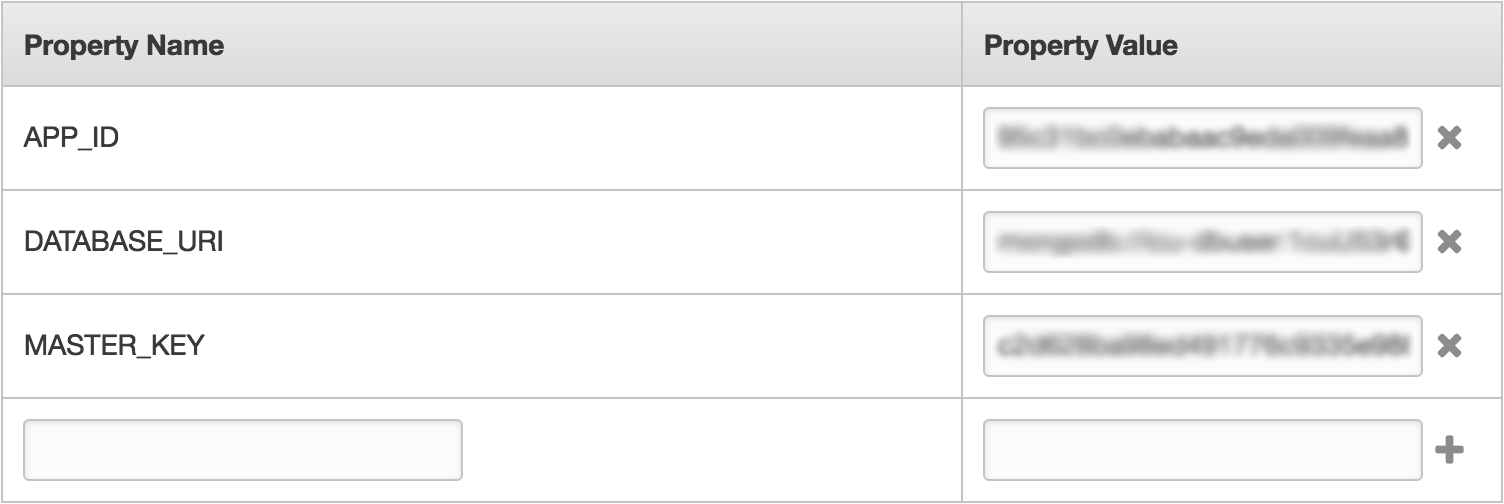Click the X beside MASTER_KEY value

click(1449, 346)
